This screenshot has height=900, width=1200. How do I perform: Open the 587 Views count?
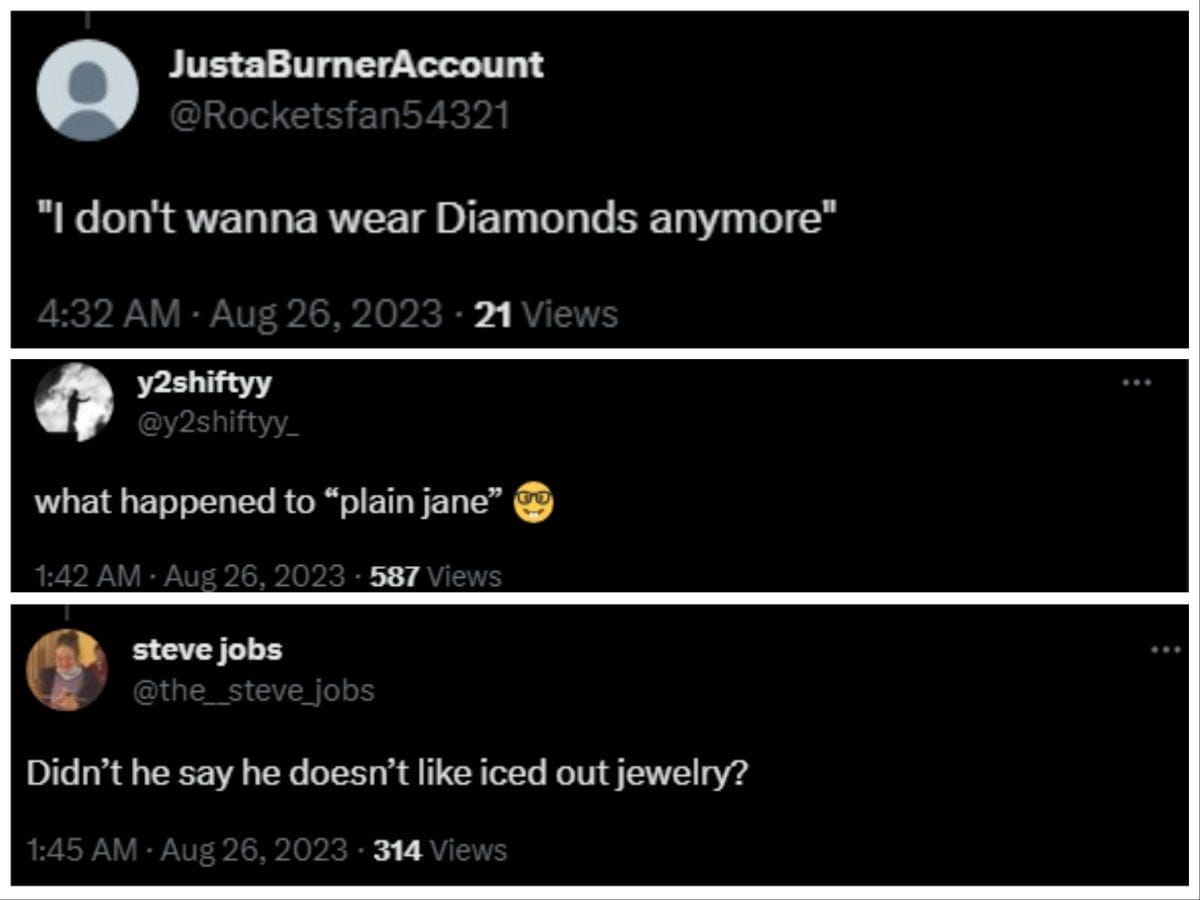[435, 576]
